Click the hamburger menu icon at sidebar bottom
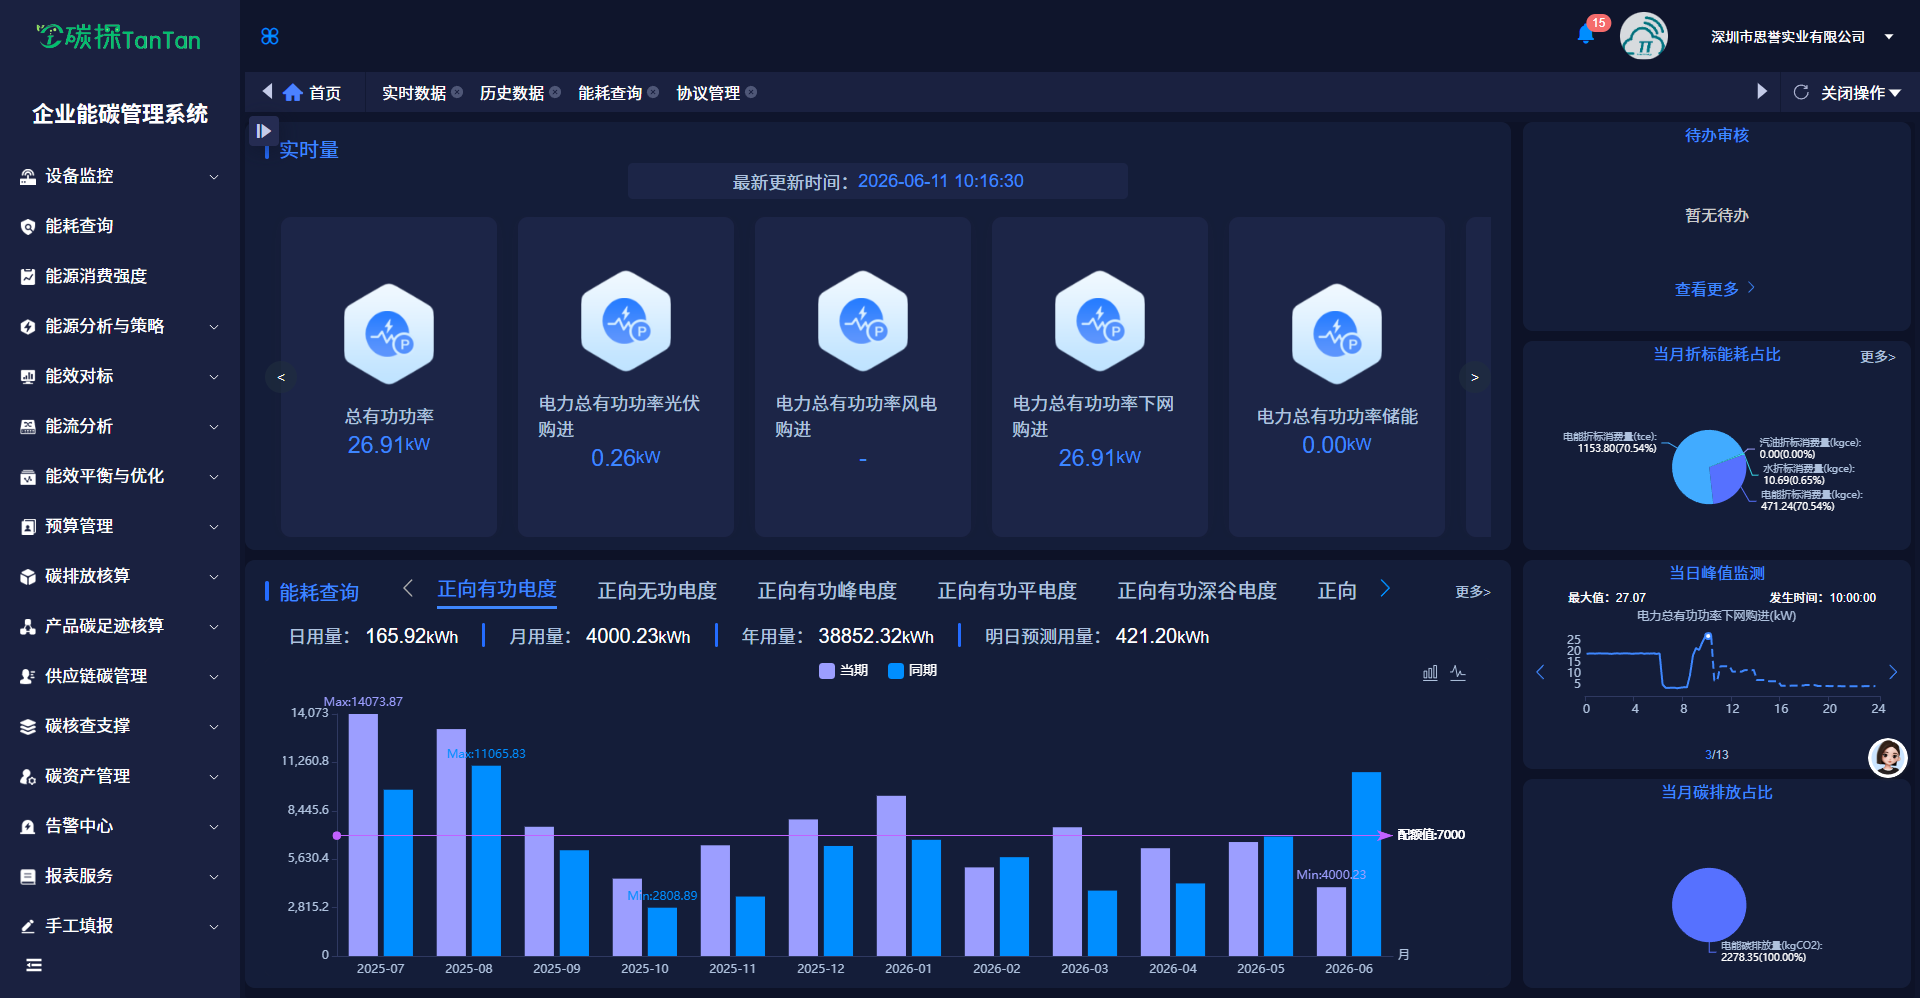The image size is (1920, 998). pyautogui.click(x=34, y=965)
